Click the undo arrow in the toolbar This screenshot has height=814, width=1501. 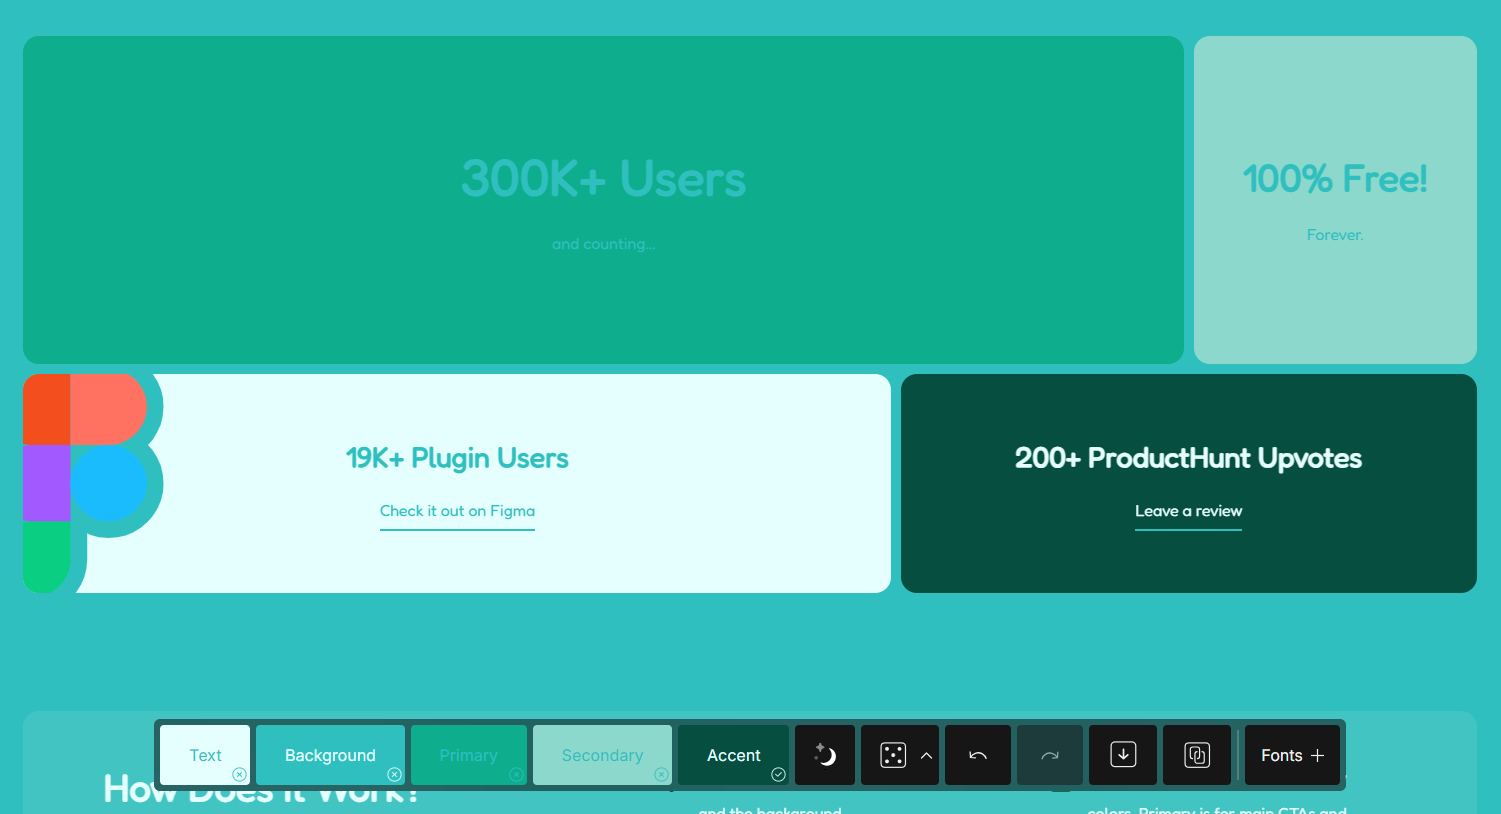(978, 755)
